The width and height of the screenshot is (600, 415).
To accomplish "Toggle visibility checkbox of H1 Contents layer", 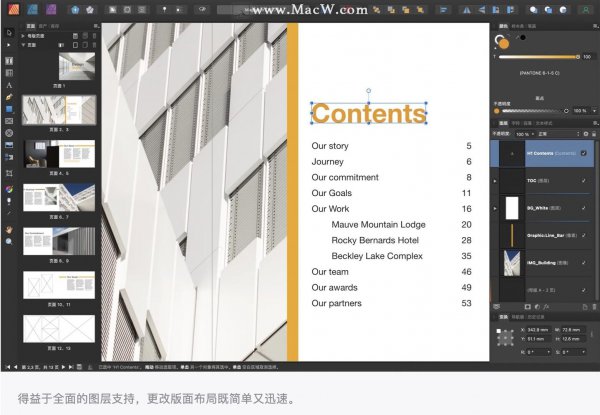I will (584, 153).
